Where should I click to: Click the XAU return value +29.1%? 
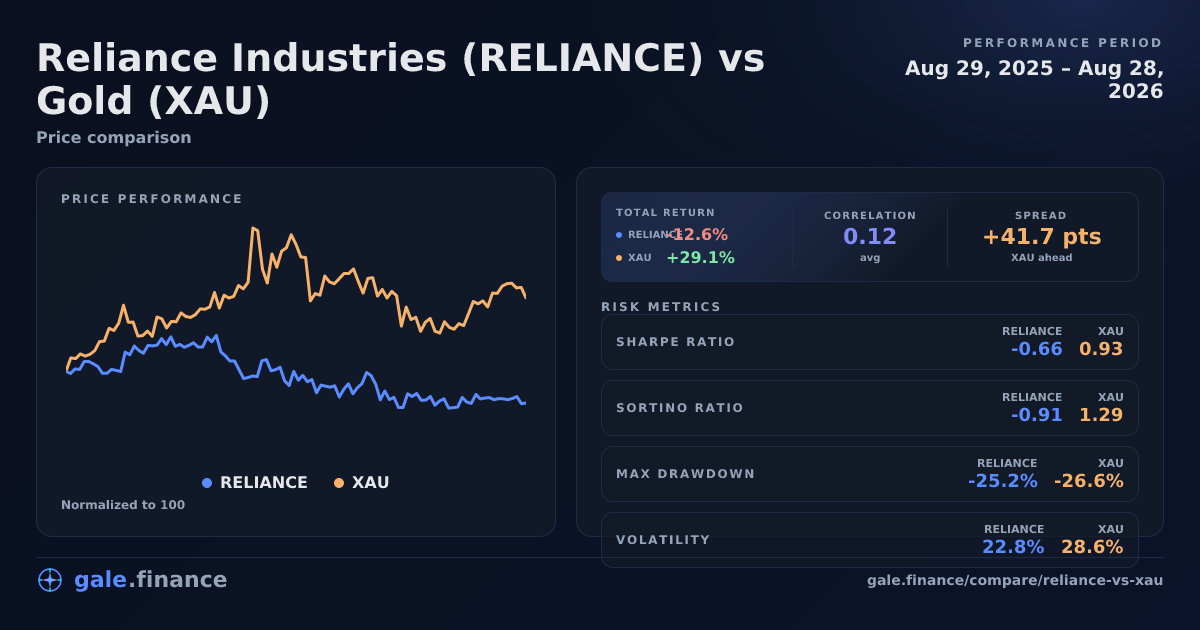click(x=701, y=258)
